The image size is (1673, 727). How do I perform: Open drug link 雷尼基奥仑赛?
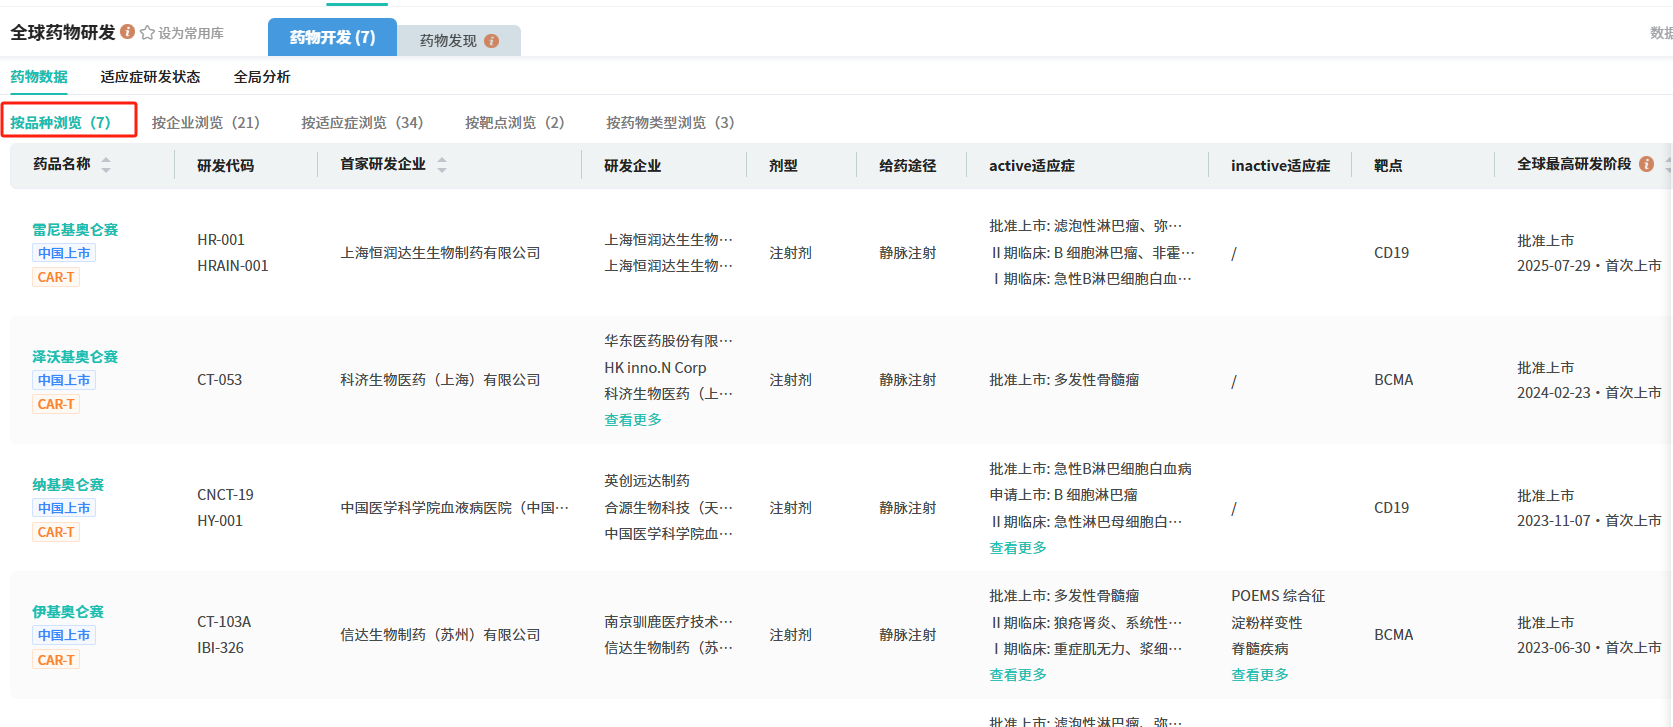click(75, 230)
